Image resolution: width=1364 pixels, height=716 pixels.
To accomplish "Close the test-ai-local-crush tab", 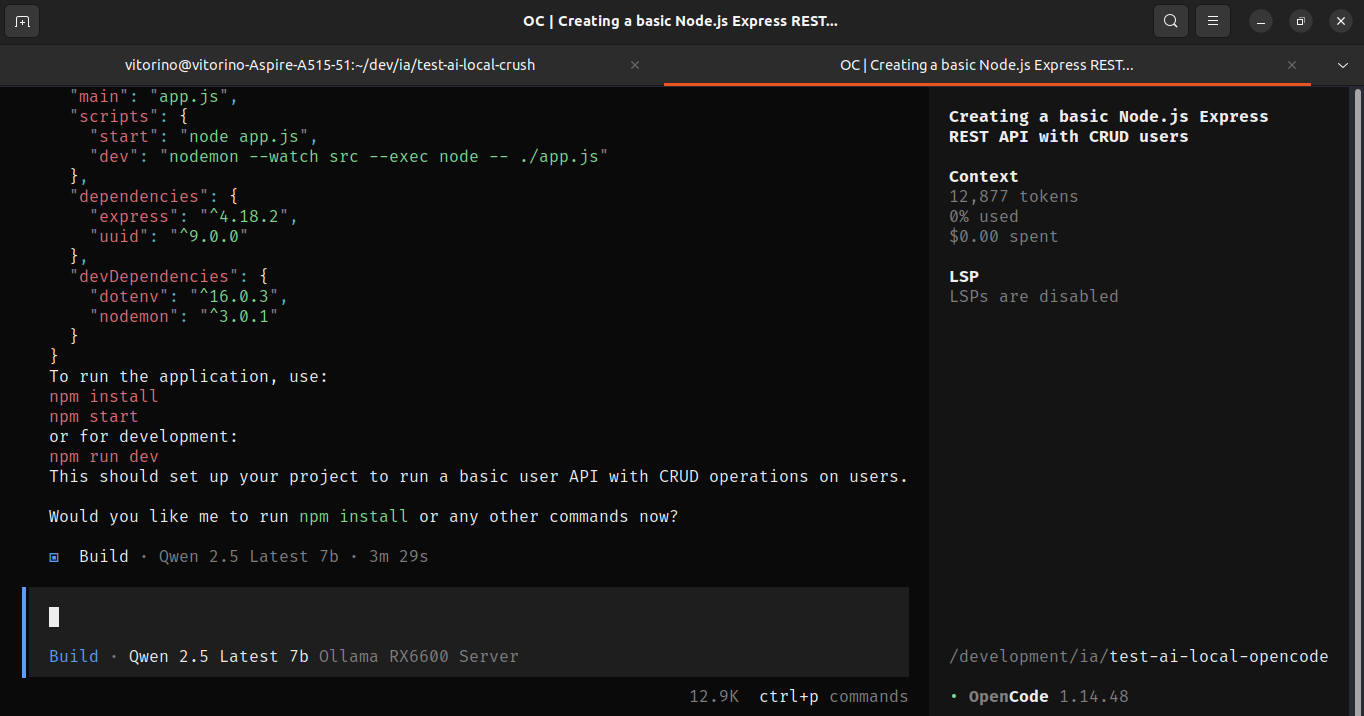I will (x=635, y=65).
